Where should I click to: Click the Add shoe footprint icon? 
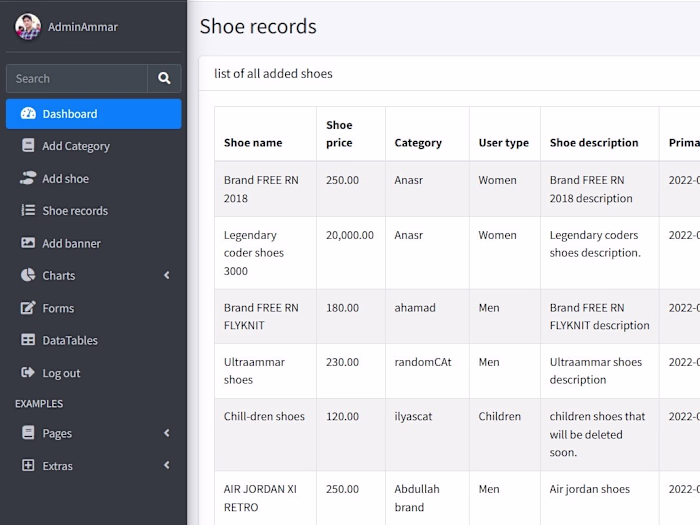coord(28,178)
